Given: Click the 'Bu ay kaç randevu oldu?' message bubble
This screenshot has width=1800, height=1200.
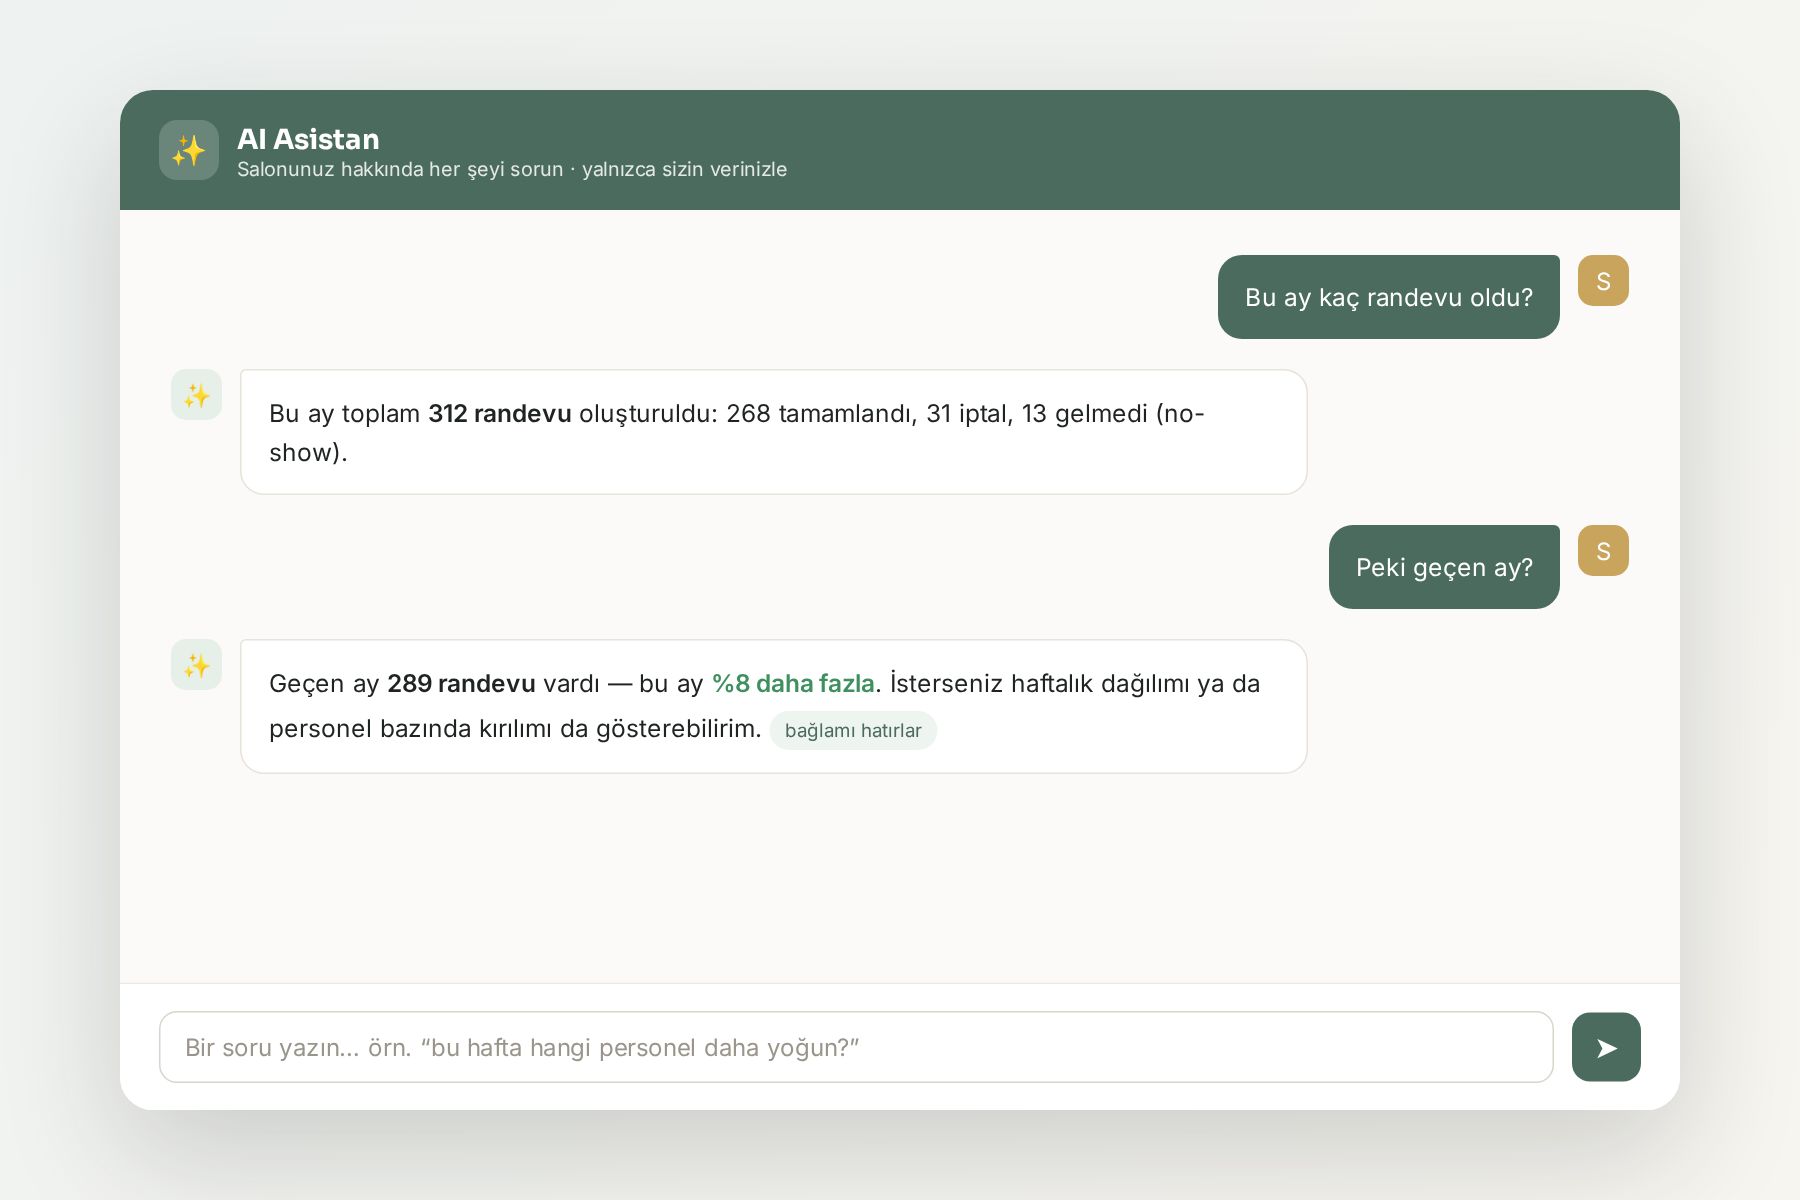Looking at the screenshot, I should (1388, 297).
